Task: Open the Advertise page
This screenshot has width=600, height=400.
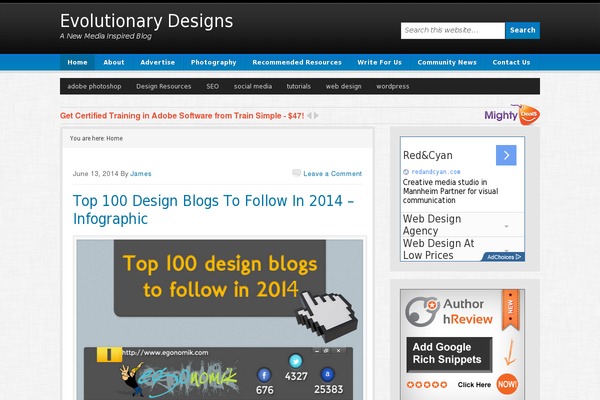Action: tap(158, 62)
